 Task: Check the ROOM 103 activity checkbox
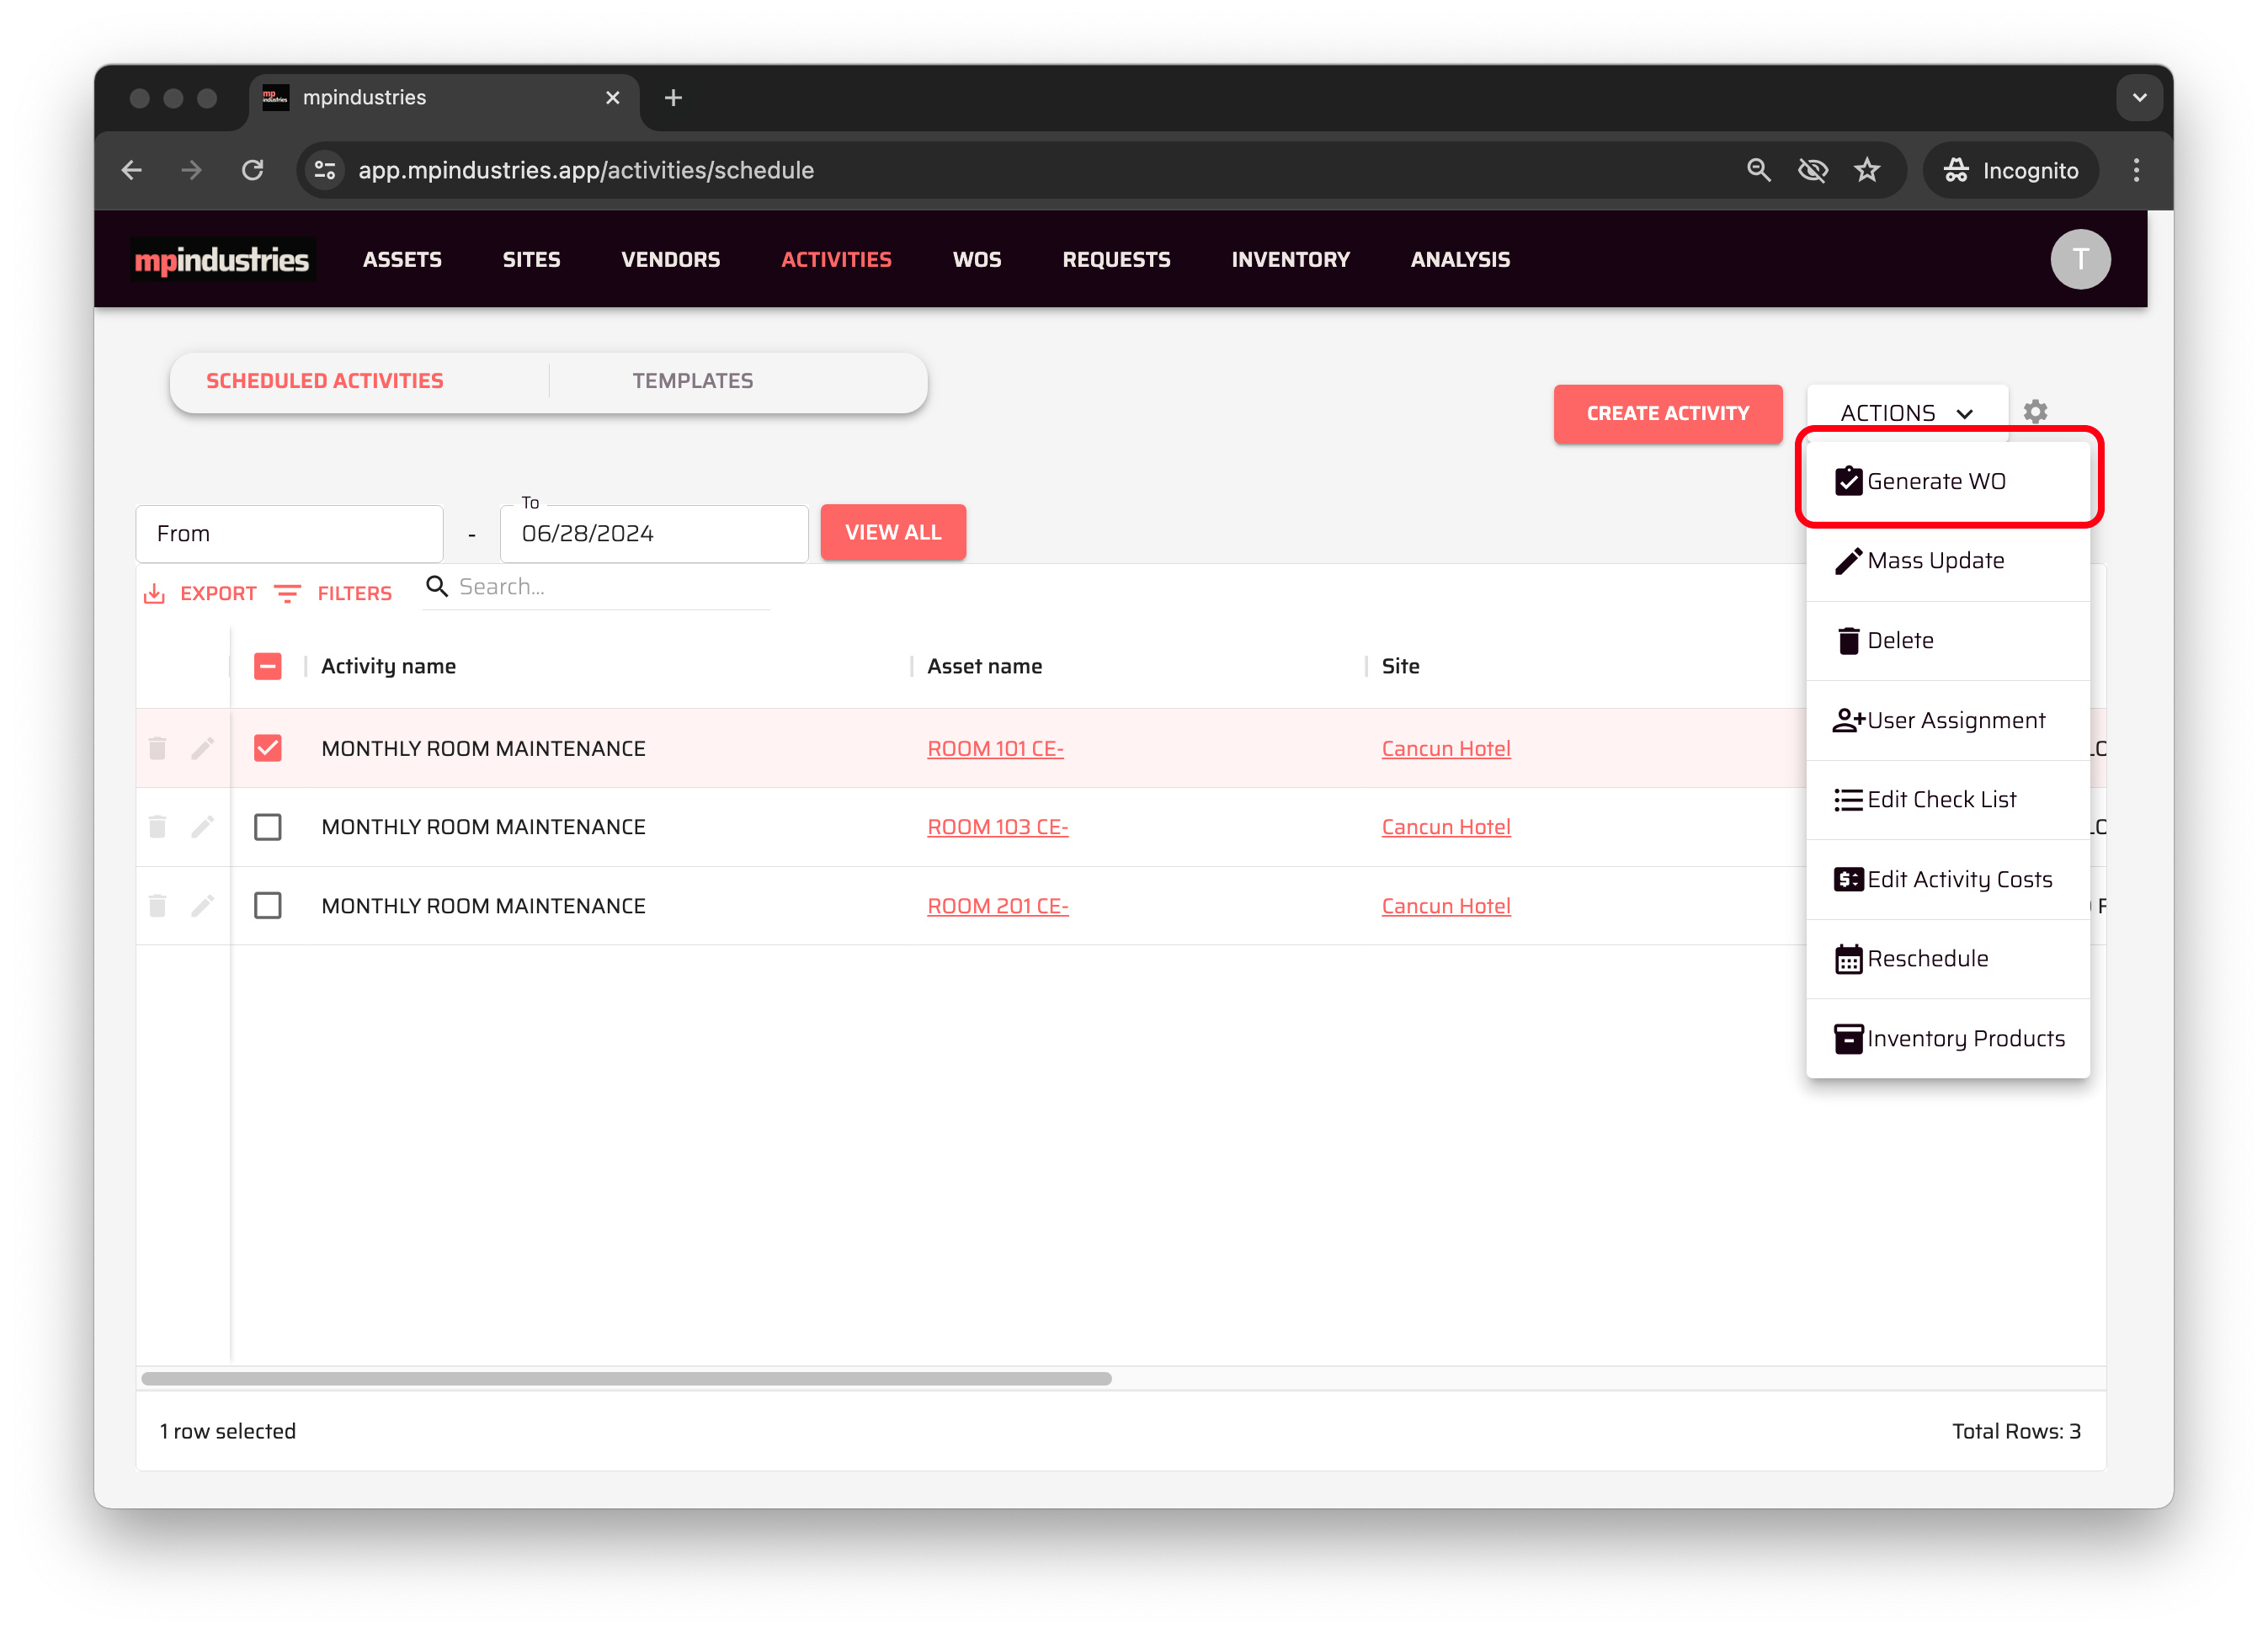[268, 827]
